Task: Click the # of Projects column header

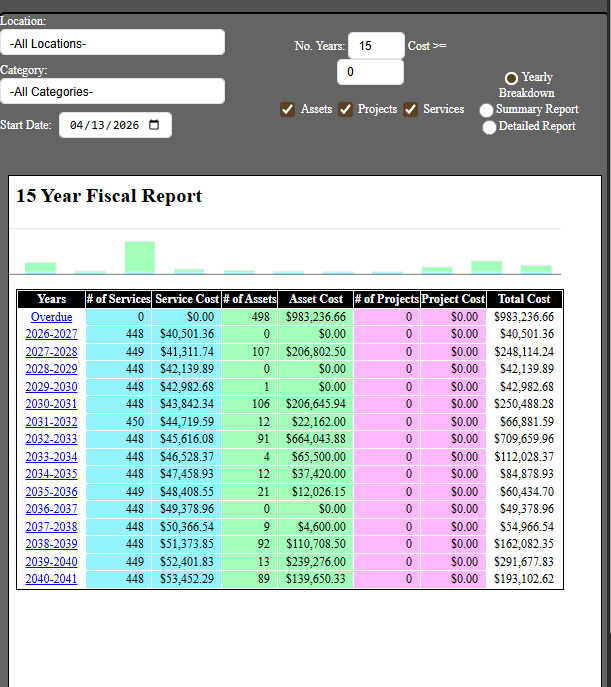Action: pos(387,299)
